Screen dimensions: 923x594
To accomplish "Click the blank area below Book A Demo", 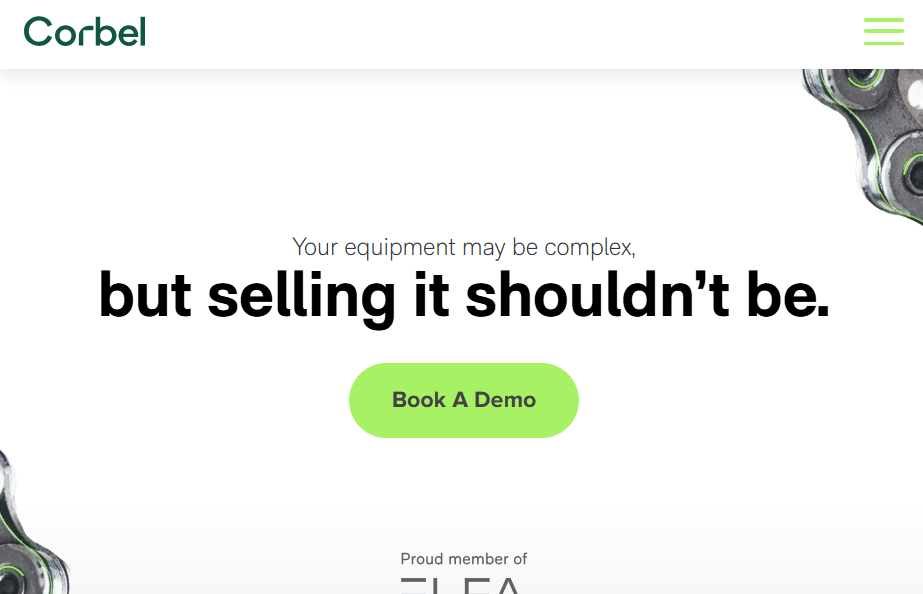I will (463, 490).
